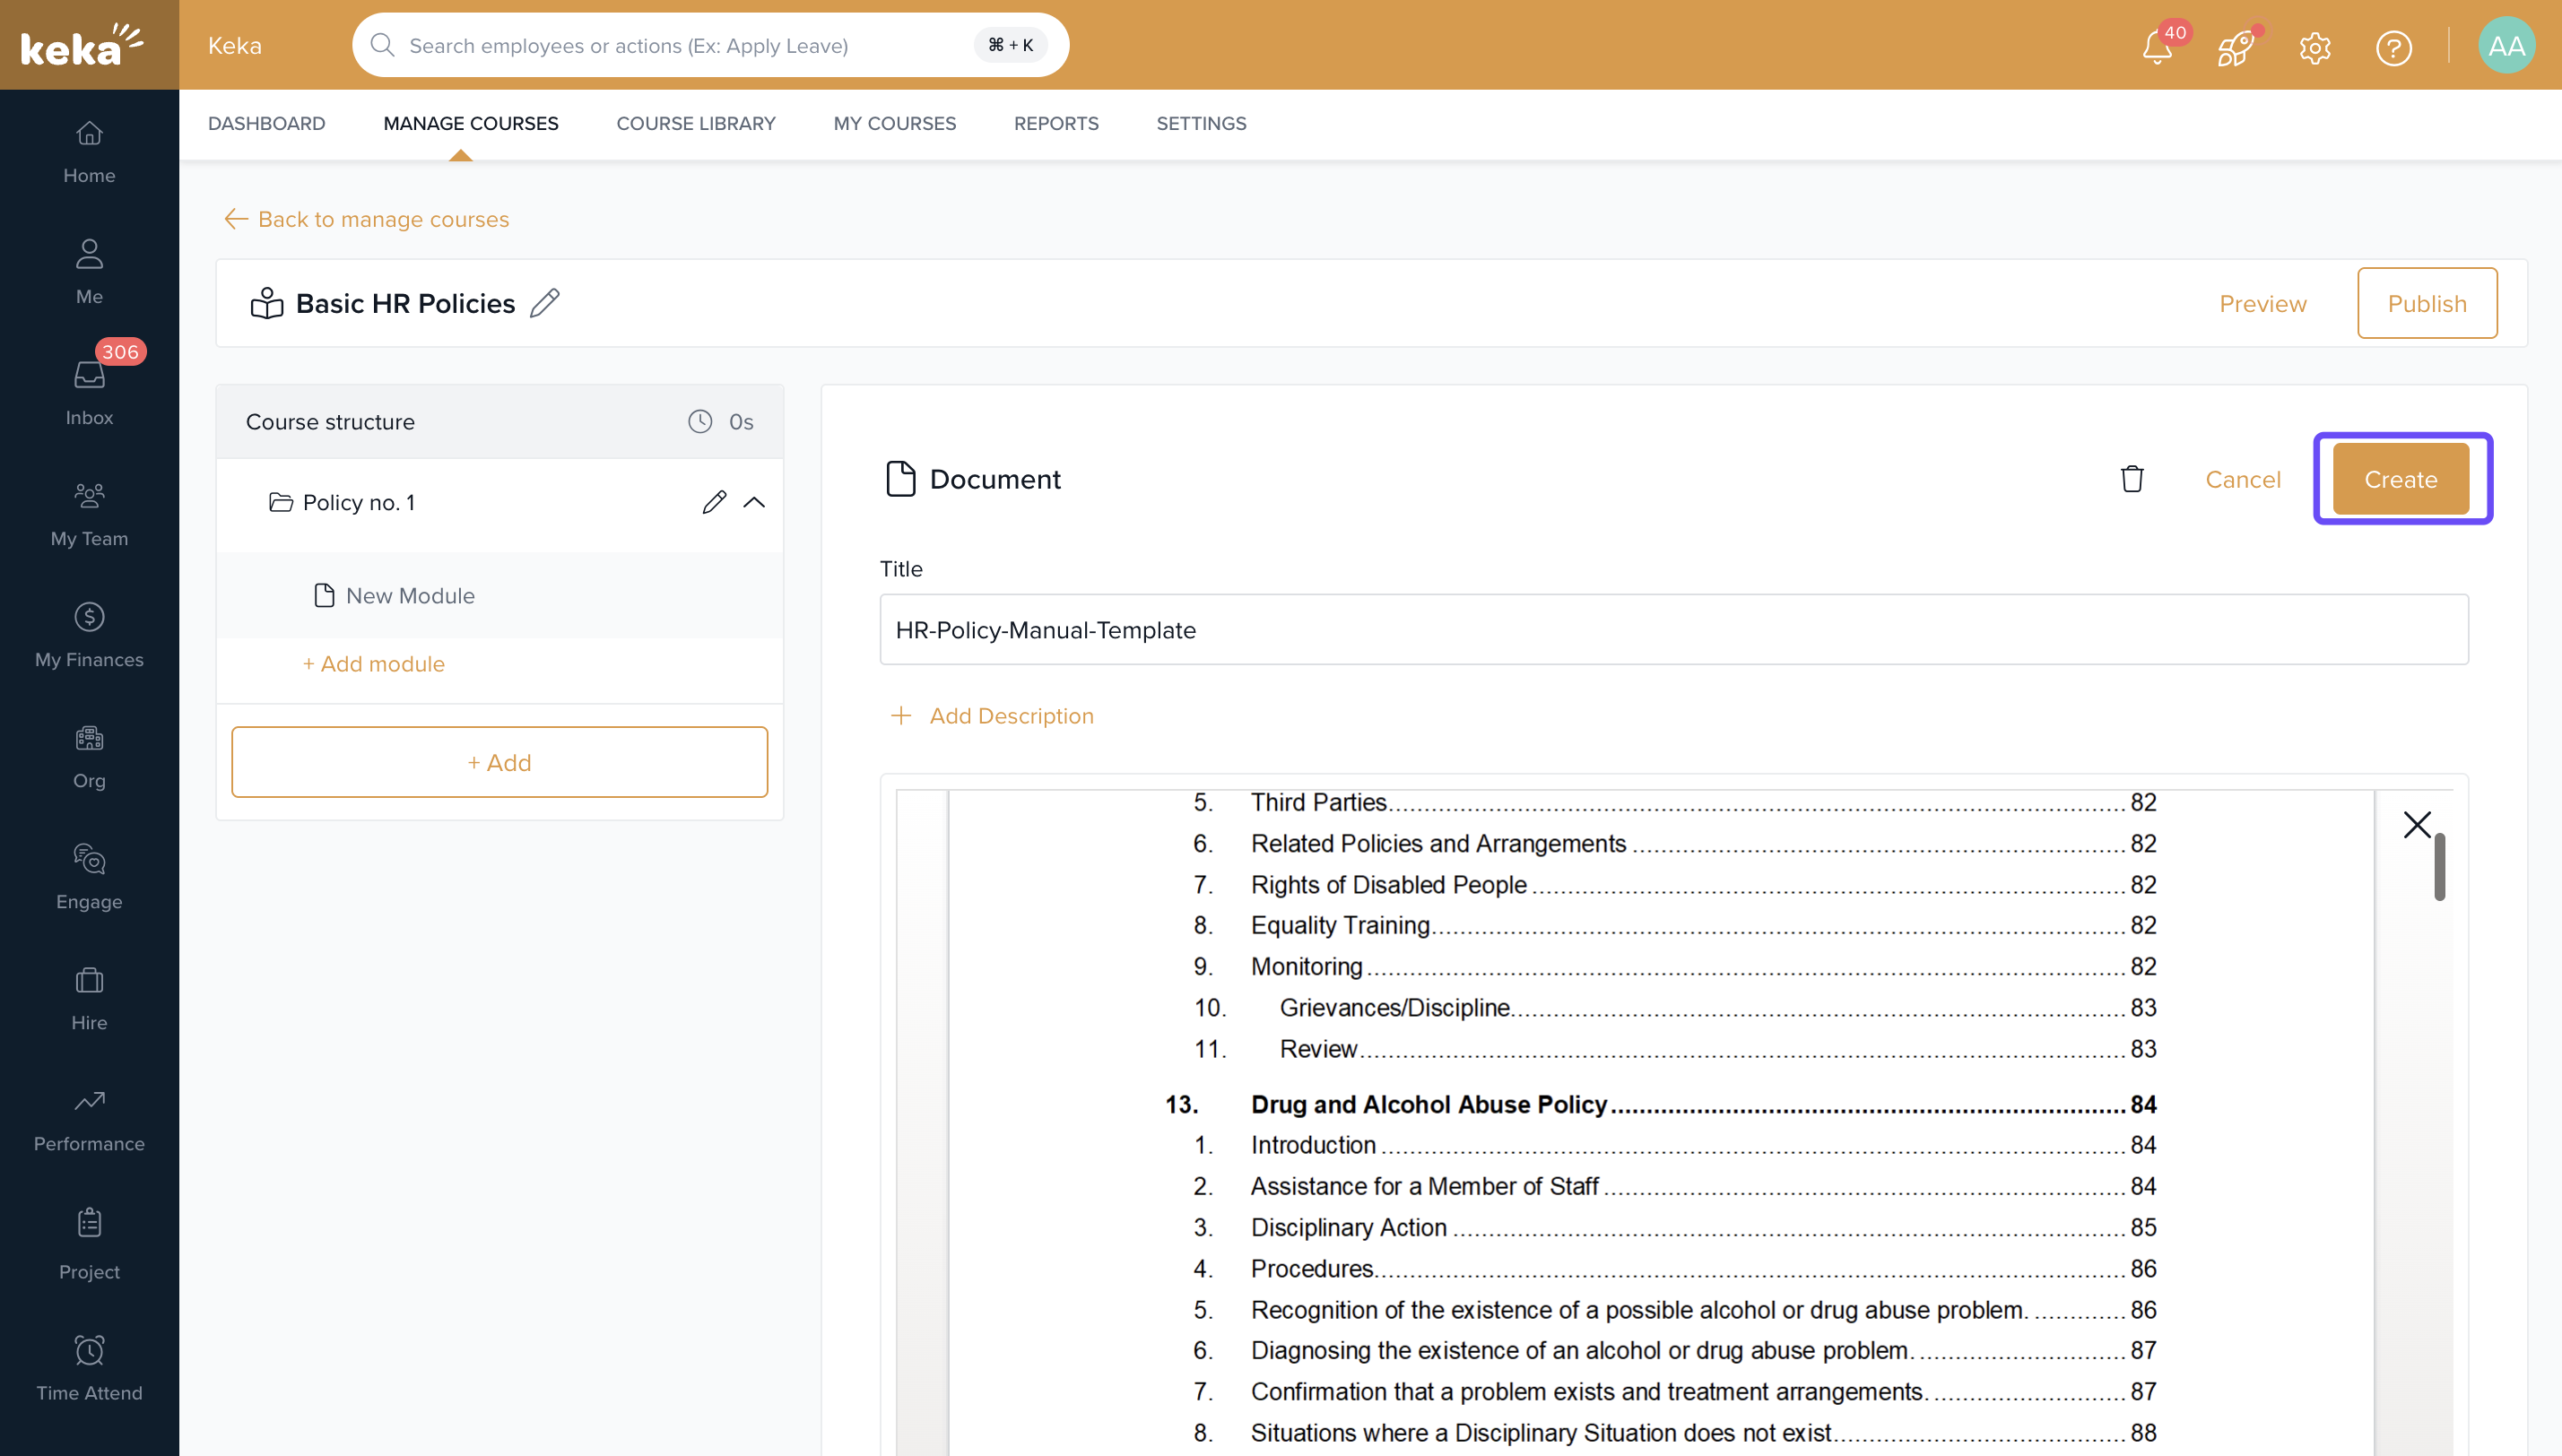Viewport: 2562px width, 1456px height.
Task: Collapse the Policy no. 1 section
Action: [x=754, y=502]
